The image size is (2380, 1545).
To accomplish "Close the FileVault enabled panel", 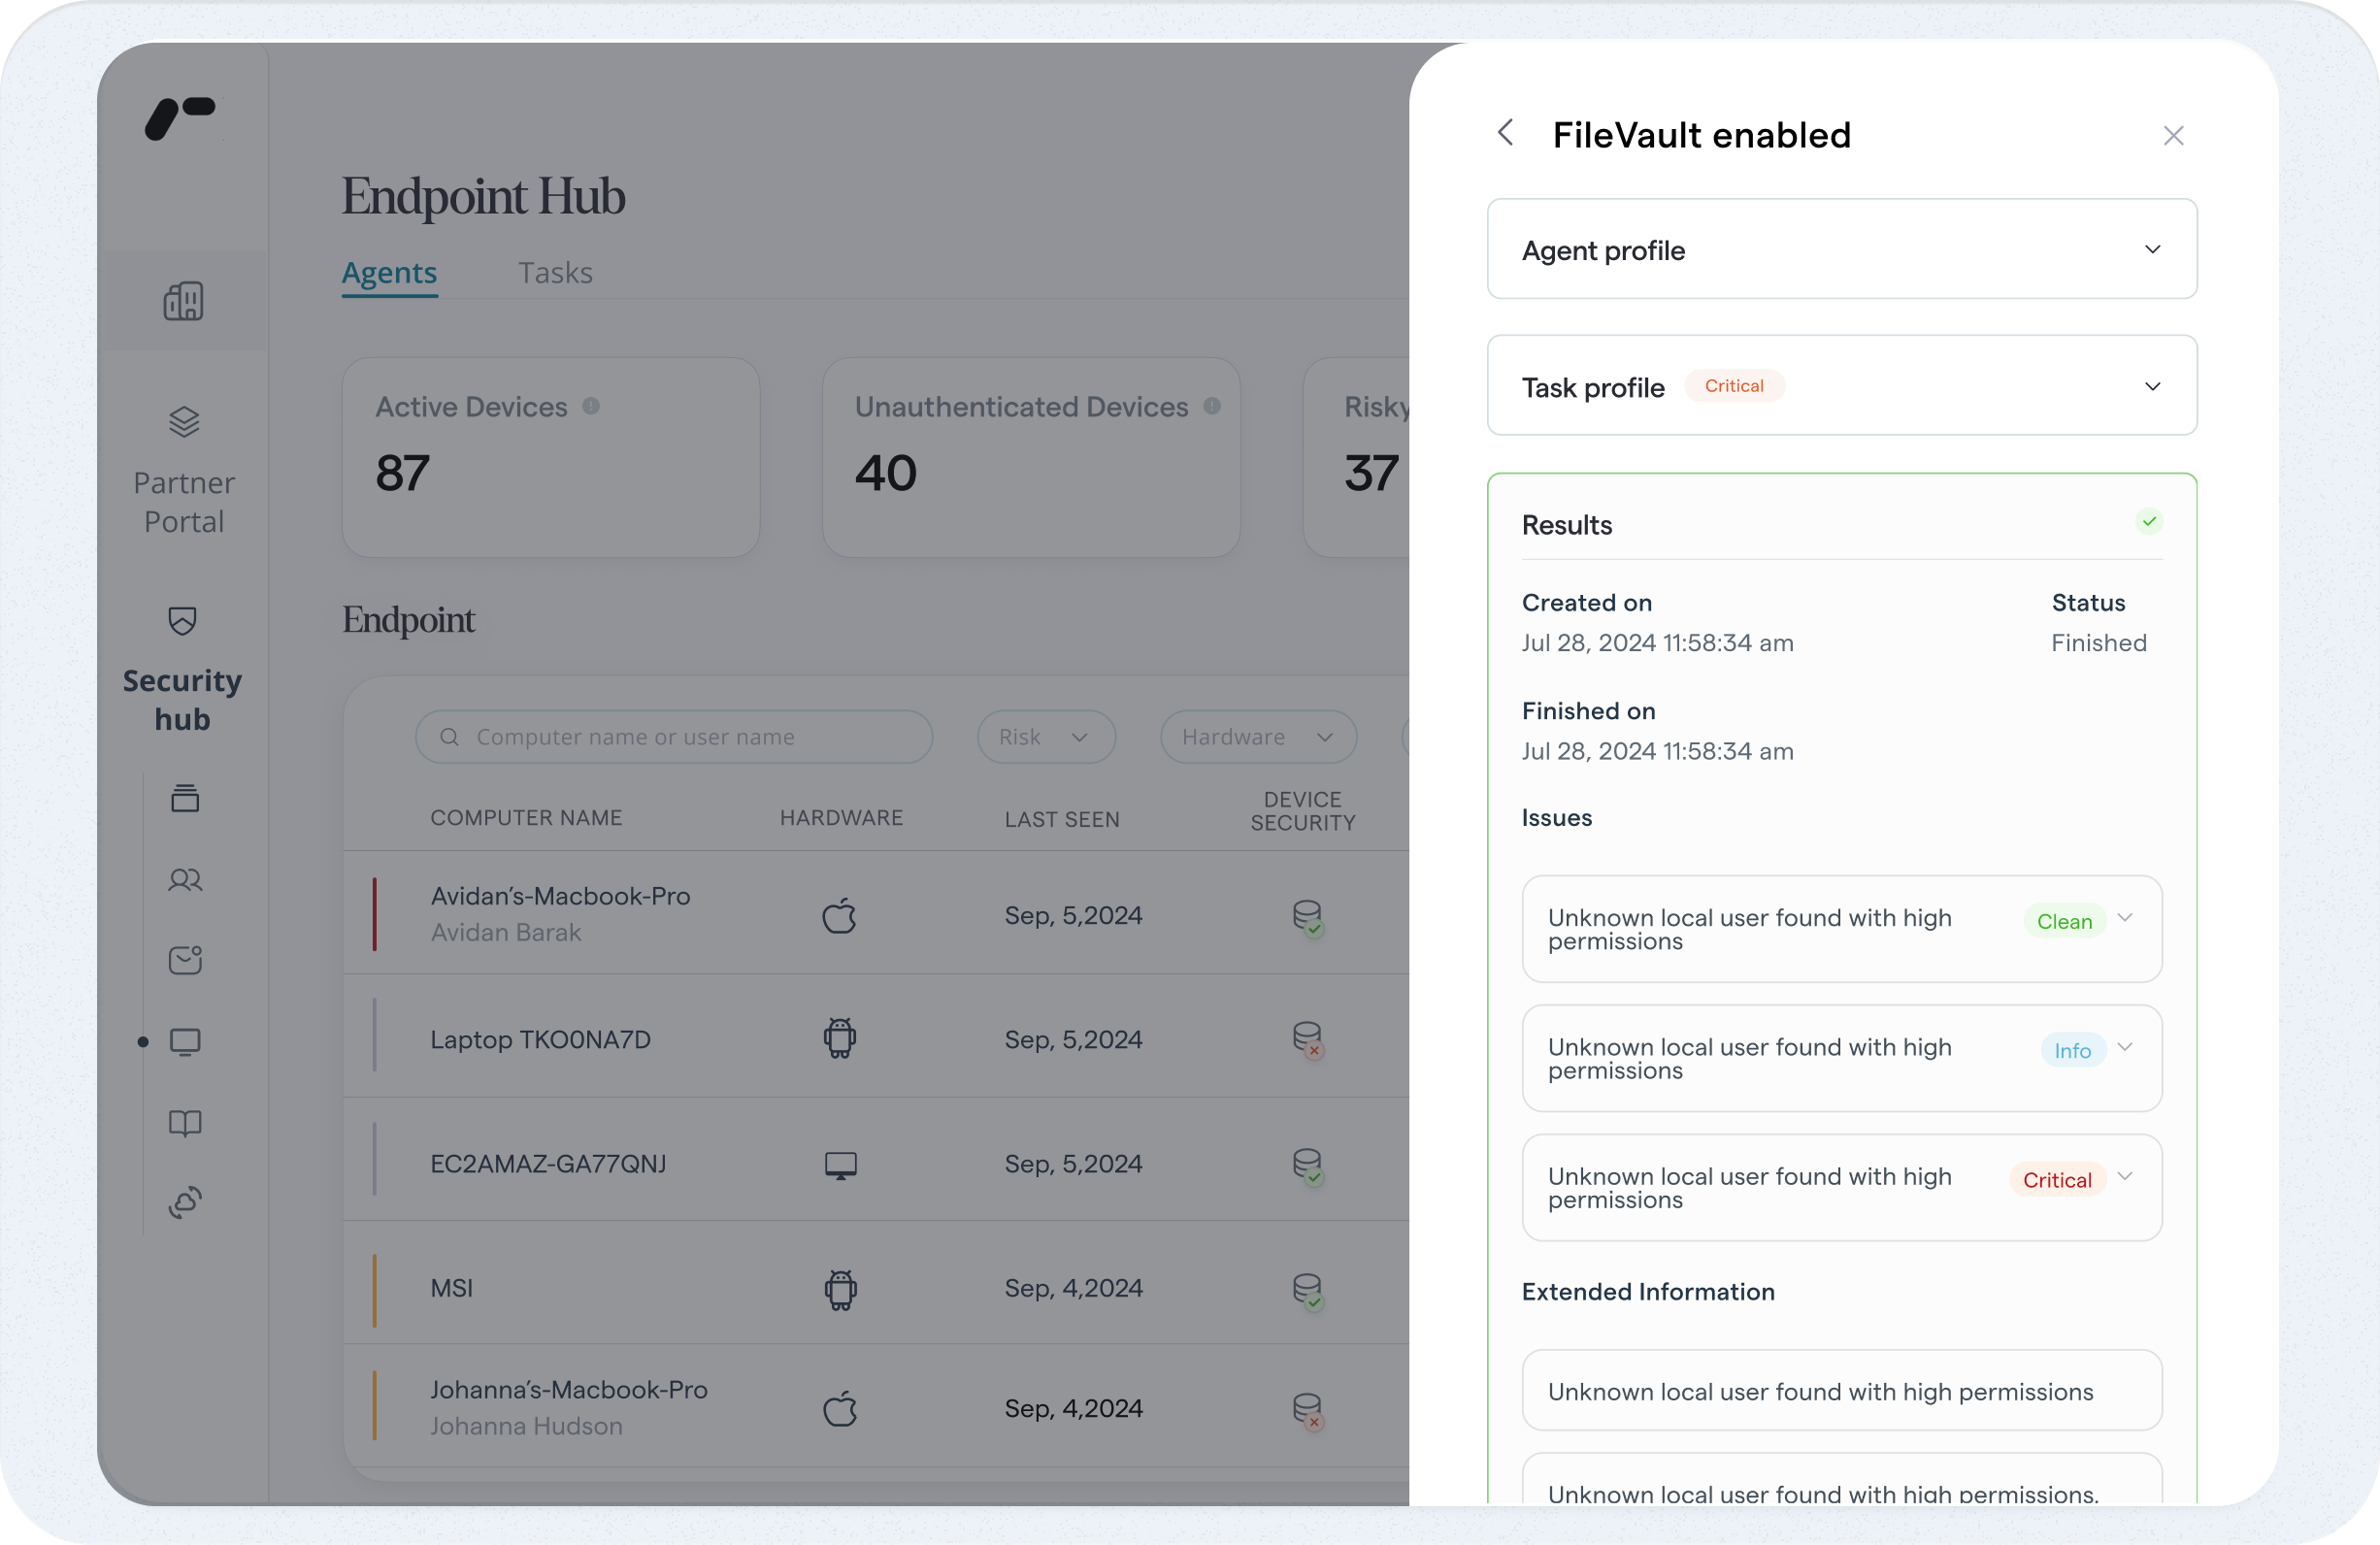I will pyautogui.click(x=2172, y=136).
